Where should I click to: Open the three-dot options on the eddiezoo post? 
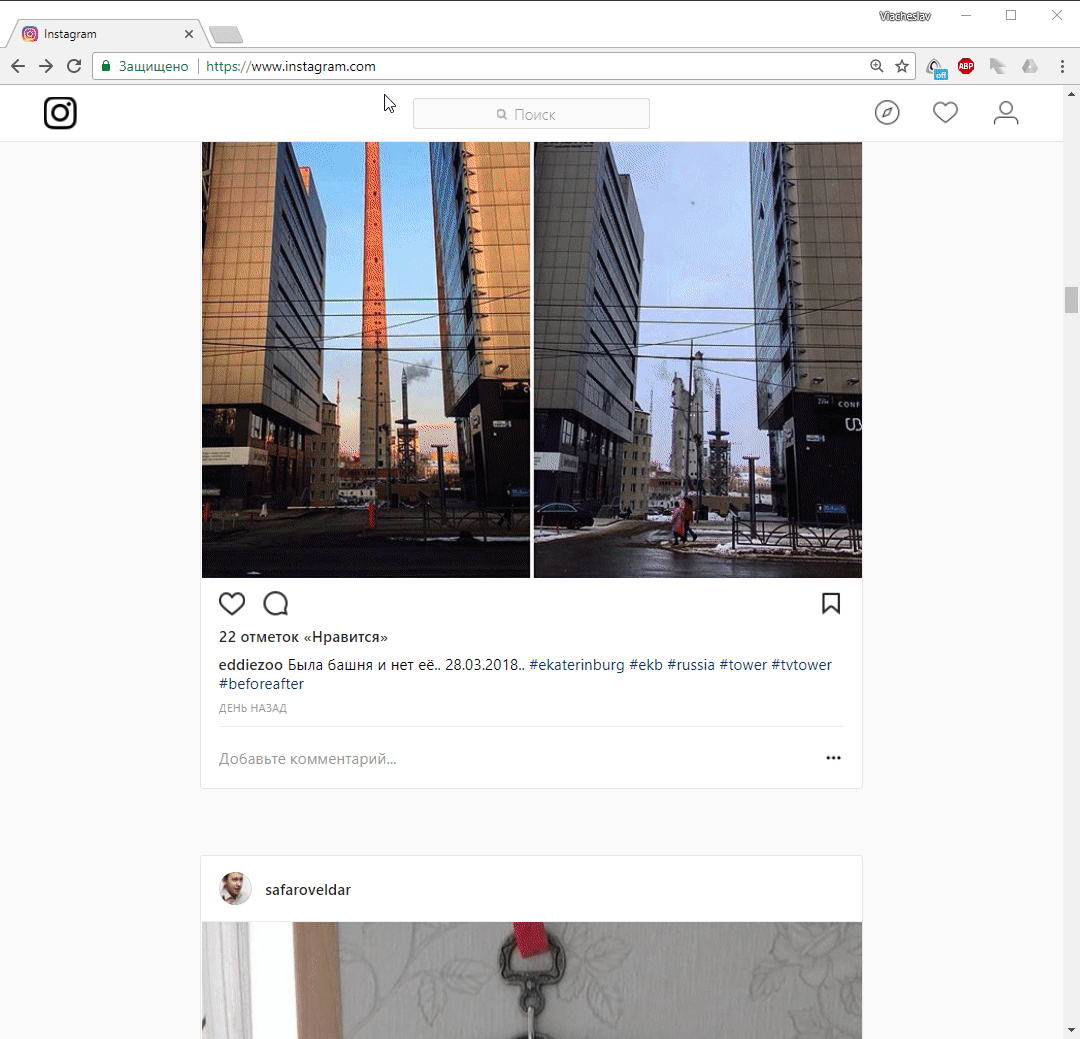pyautogui.click(x=833, y=758)
